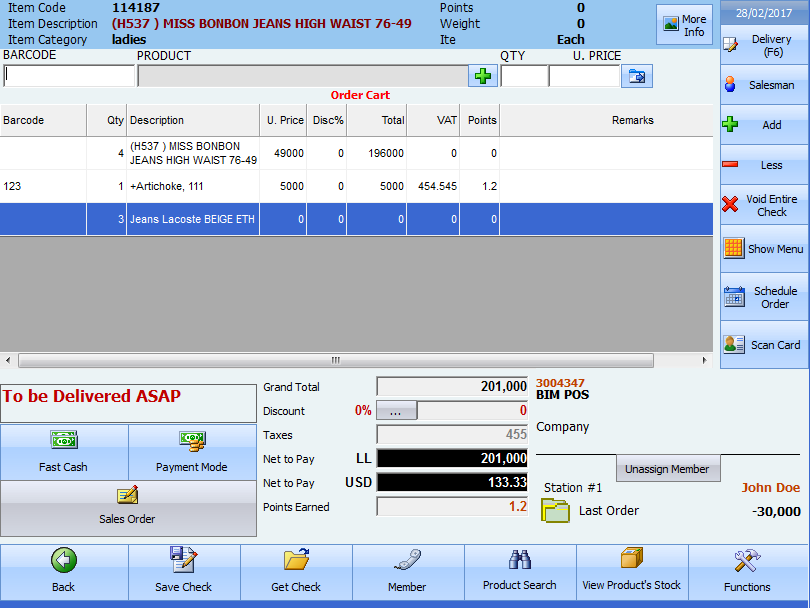Click the Remarks column header
The width and height of the screenshot is (810, 608).
point(606,120)
